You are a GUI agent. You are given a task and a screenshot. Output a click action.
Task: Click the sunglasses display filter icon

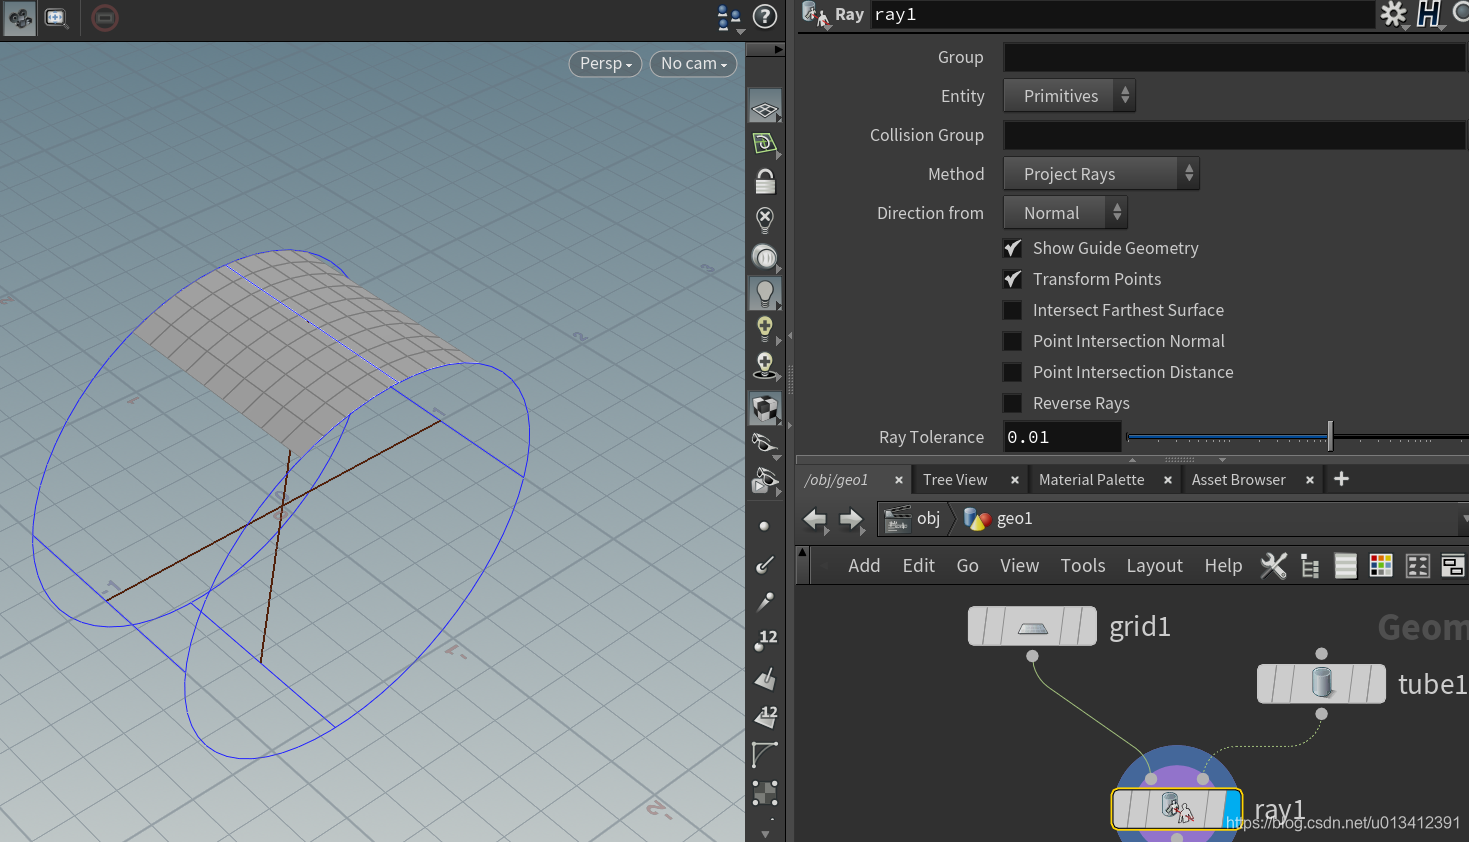click(x=765, y=443)
